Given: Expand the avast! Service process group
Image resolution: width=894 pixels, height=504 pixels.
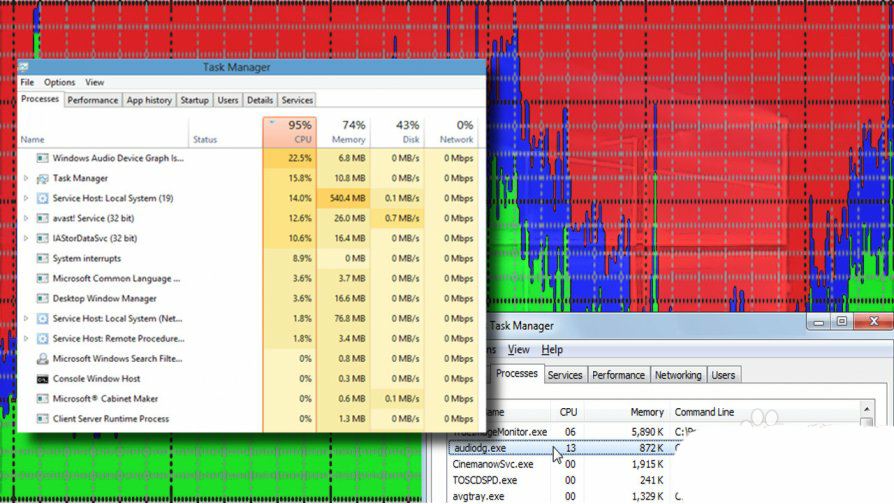Looking at the screenshot, I should coord(26,218).
